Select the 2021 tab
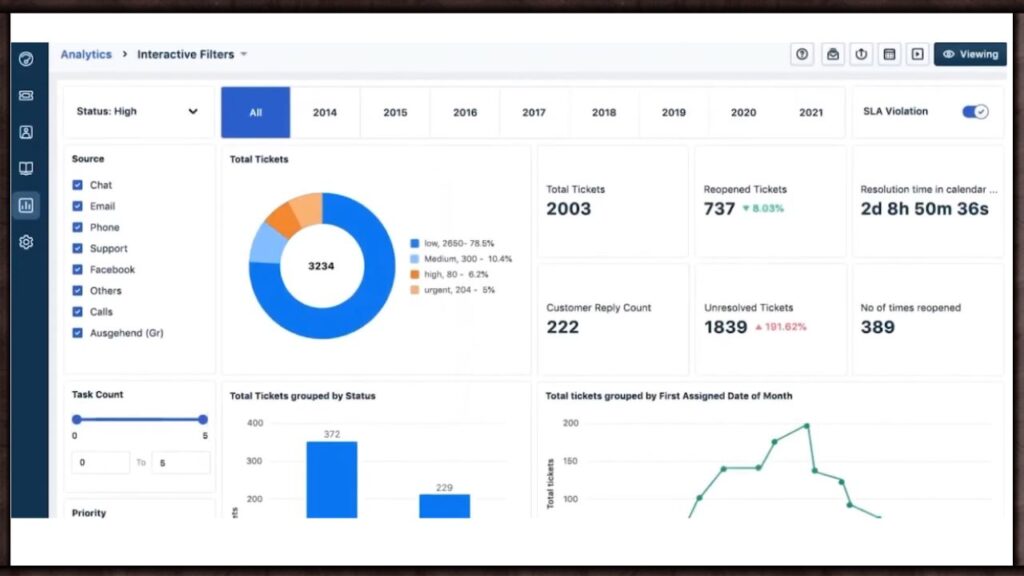 [x=811, y=112]
